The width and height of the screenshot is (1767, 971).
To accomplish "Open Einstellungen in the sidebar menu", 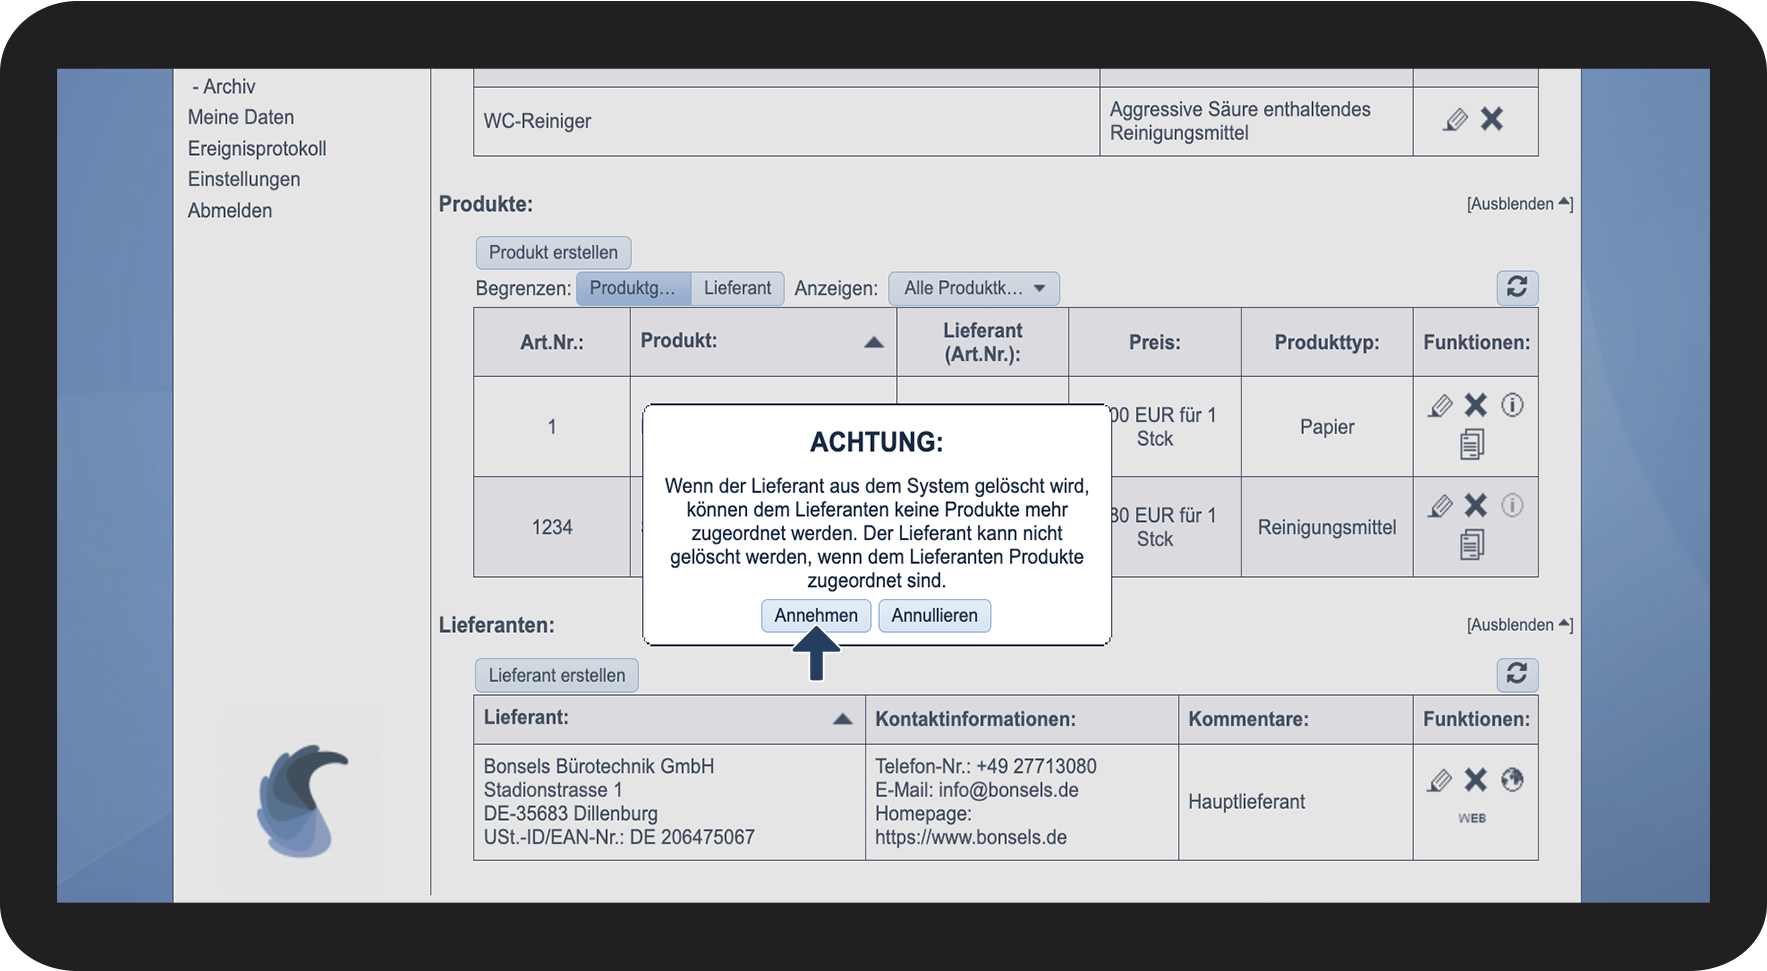I will tap(244, 179).
